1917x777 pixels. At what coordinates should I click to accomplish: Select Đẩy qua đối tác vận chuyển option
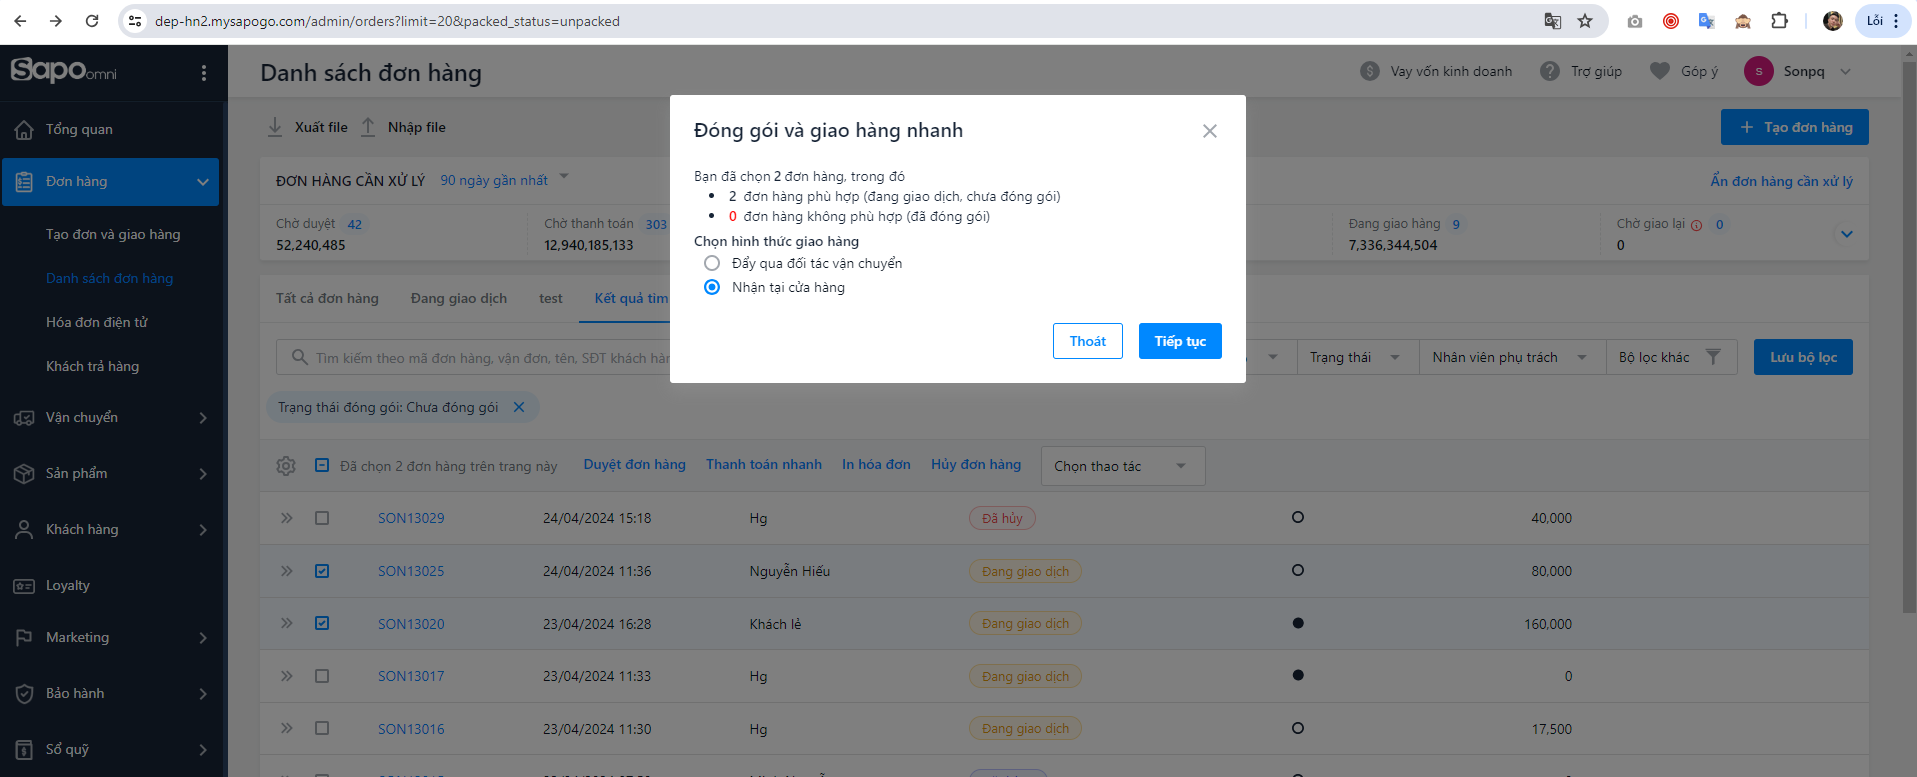[712, 263]
